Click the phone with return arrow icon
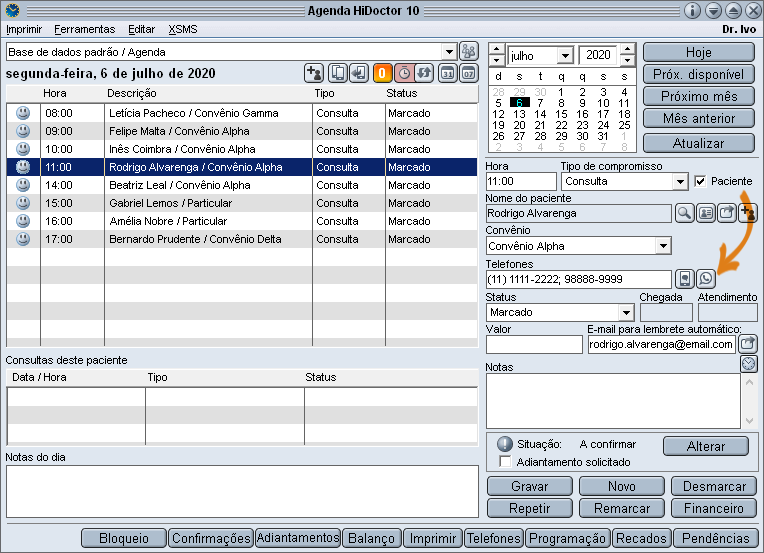The height and width of the screenshot is (553, 764). click(x=359, y=74)
